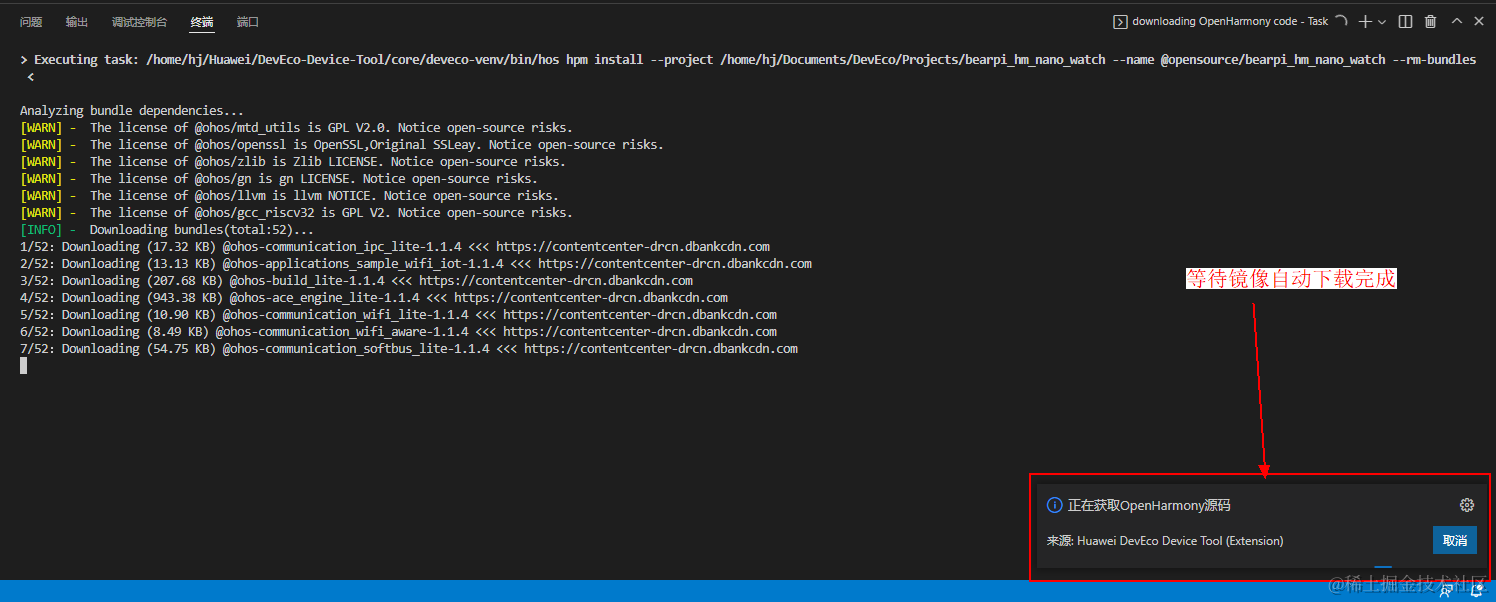Screen dimensions: 1496x602
Task: Open notifications bell in status bar
Action: point(1477,591)
